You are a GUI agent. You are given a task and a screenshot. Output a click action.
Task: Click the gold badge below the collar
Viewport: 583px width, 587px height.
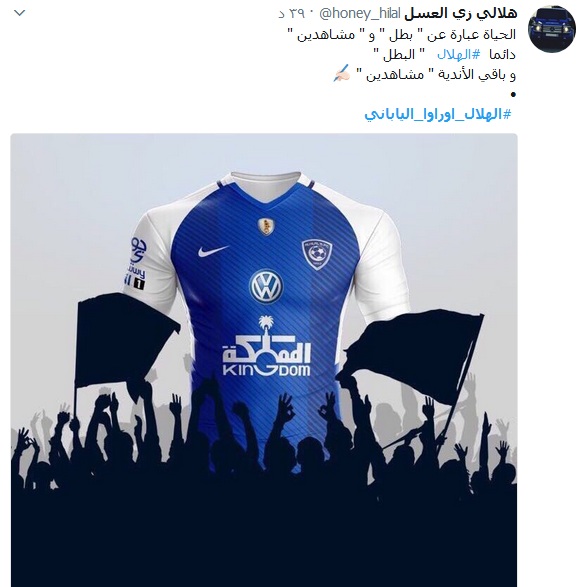(x=266, y=227)
